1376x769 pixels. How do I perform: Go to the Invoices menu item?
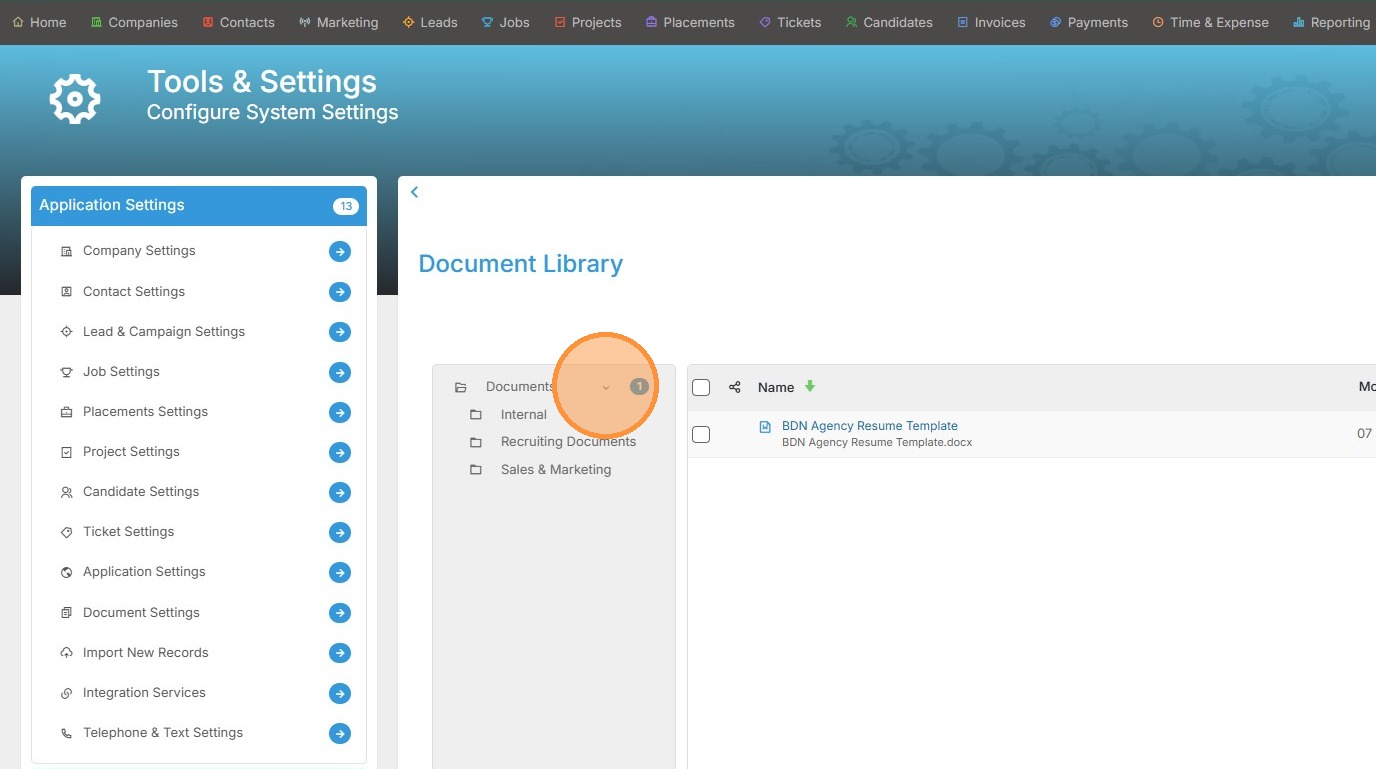pos(990,22)
